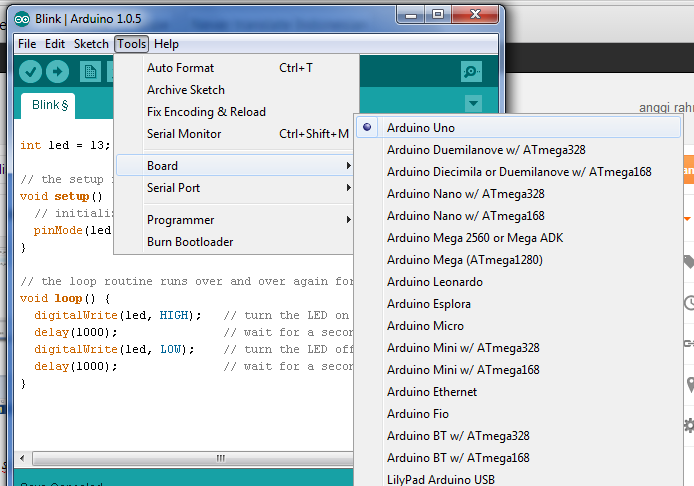Select Arduino BT w/ ATmega168
The height and width of the screenshot is (486, 694).
[x=518, y=458]
